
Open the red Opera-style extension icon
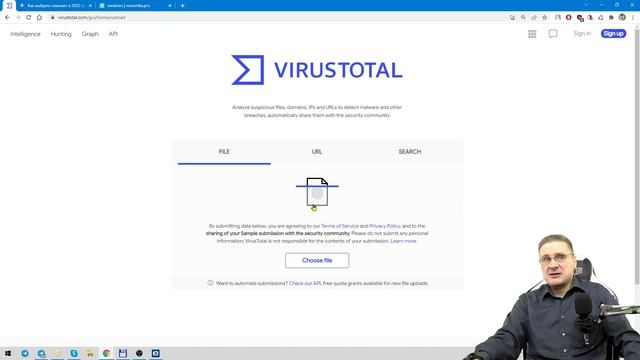pyautogui.click(x=569, y=18)
